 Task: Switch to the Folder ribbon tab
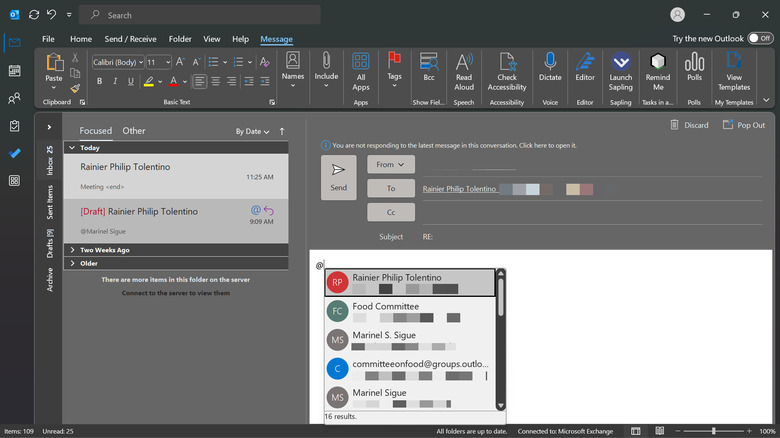tap(180, 39)
